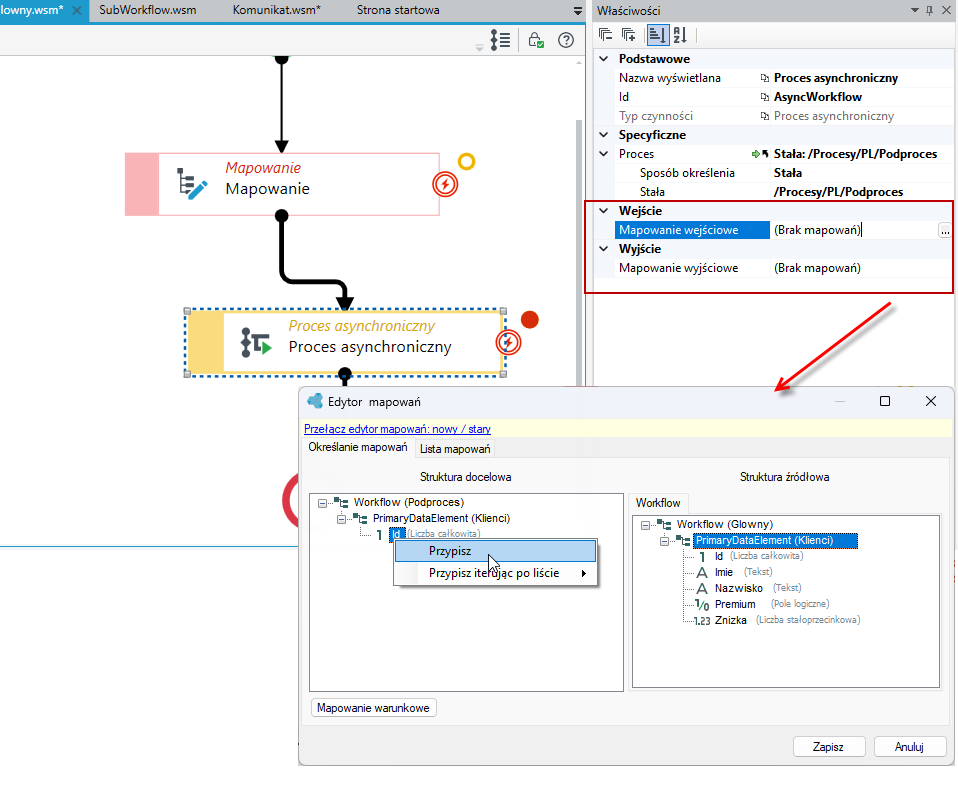The image size is (958, 785).
Task: Click the first collapse-all icon in Właściwości toolbar
Action: coord(605,35)
